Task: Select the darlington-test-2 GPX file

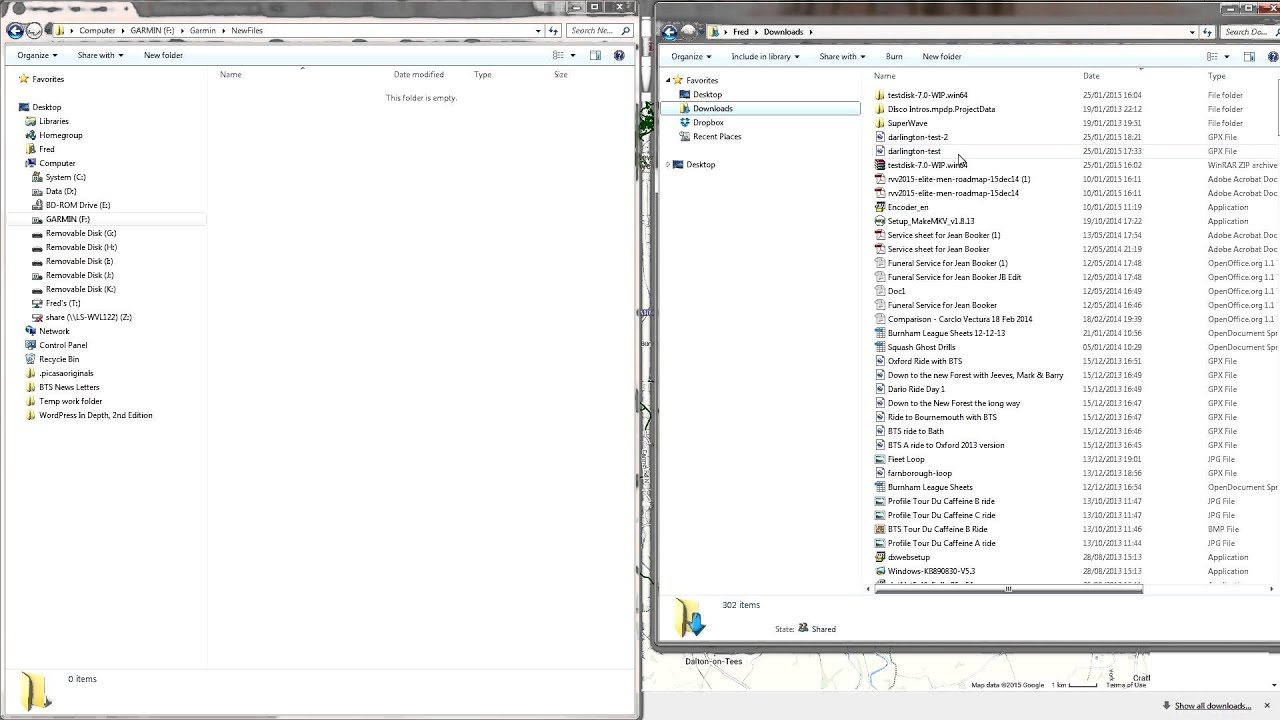Action: [x=917, y=137]
